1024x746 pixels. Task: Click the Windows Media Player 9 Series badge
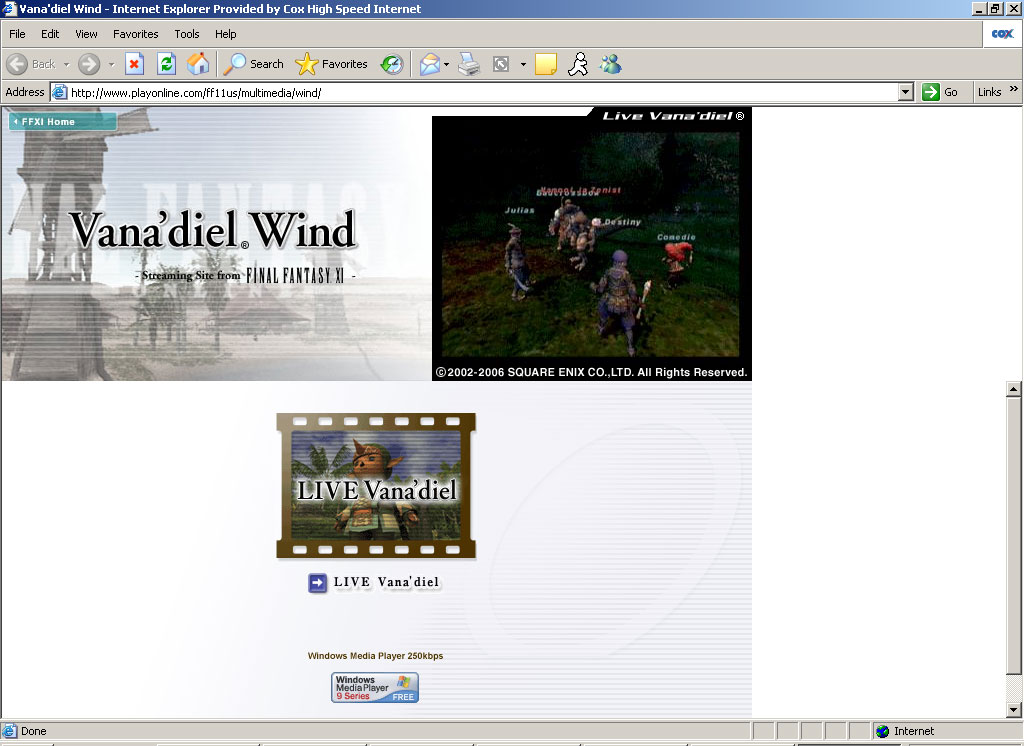coord(375,688)
